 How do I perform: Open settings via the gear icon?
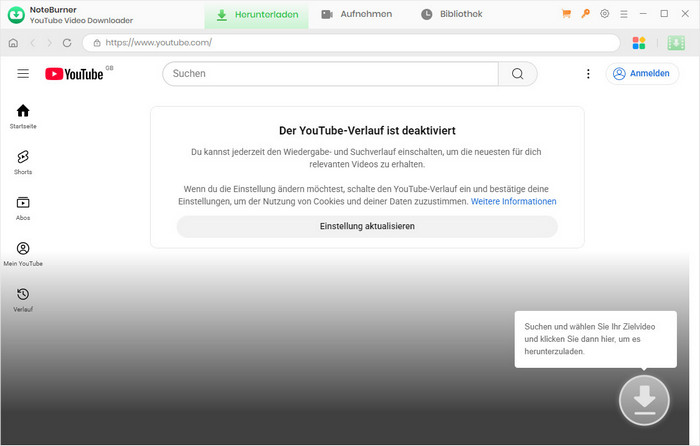(604, 14)
